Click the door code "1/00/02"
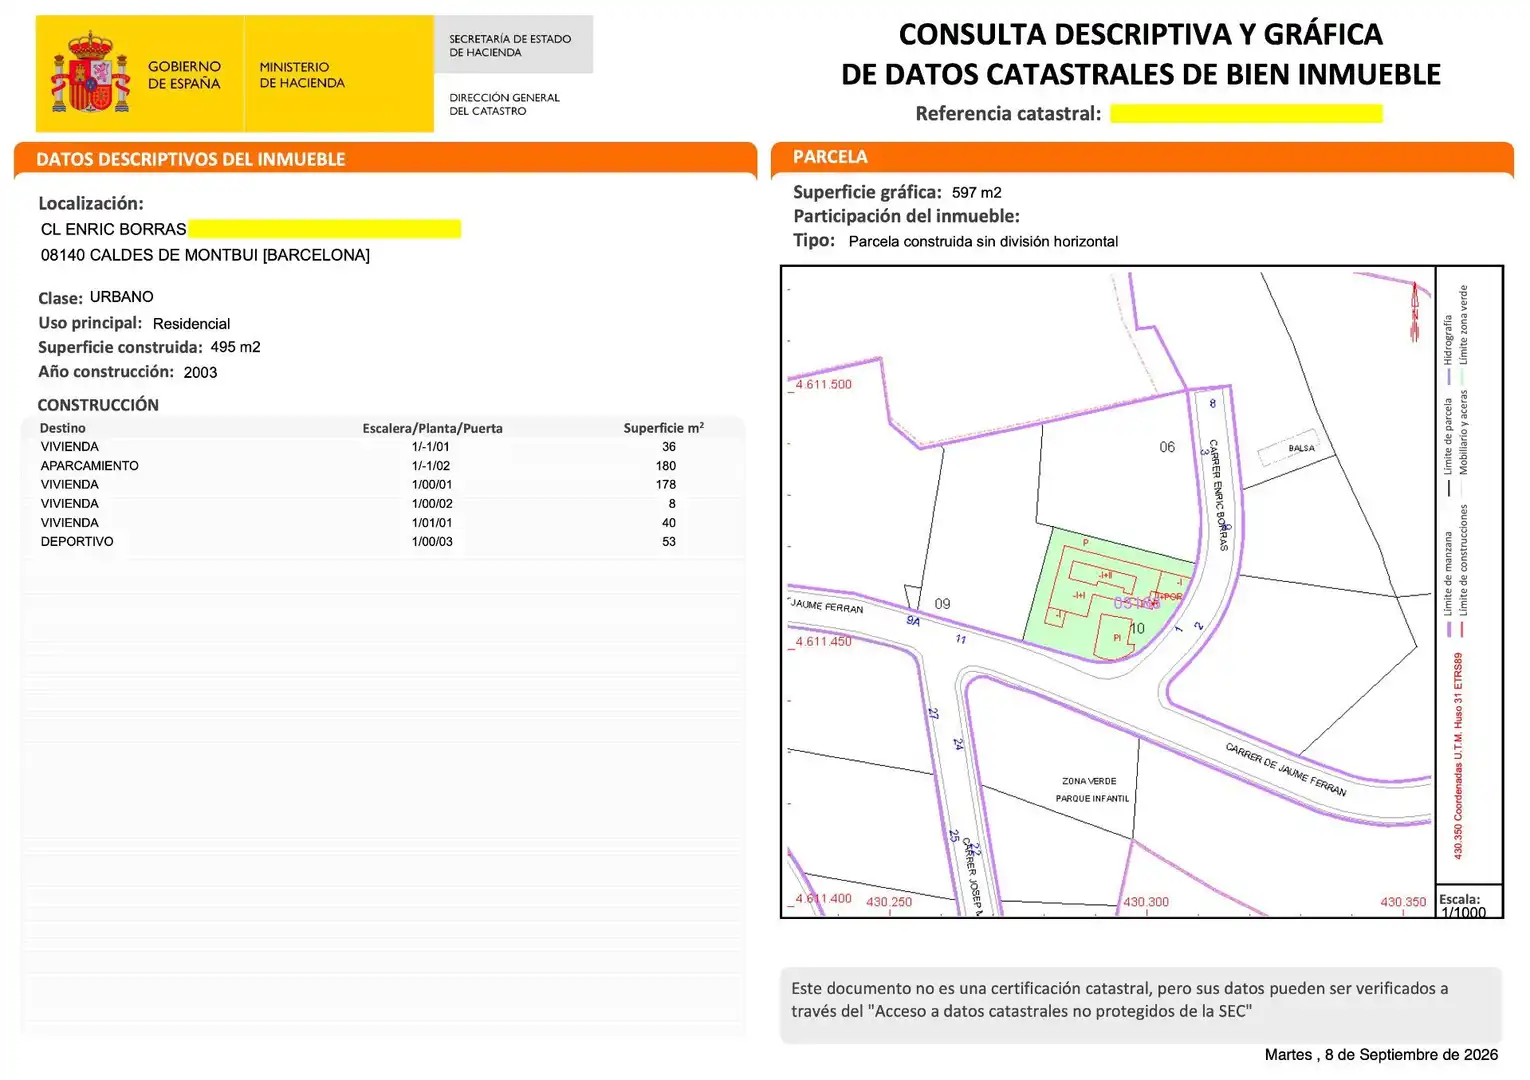 tap(432, 504)
